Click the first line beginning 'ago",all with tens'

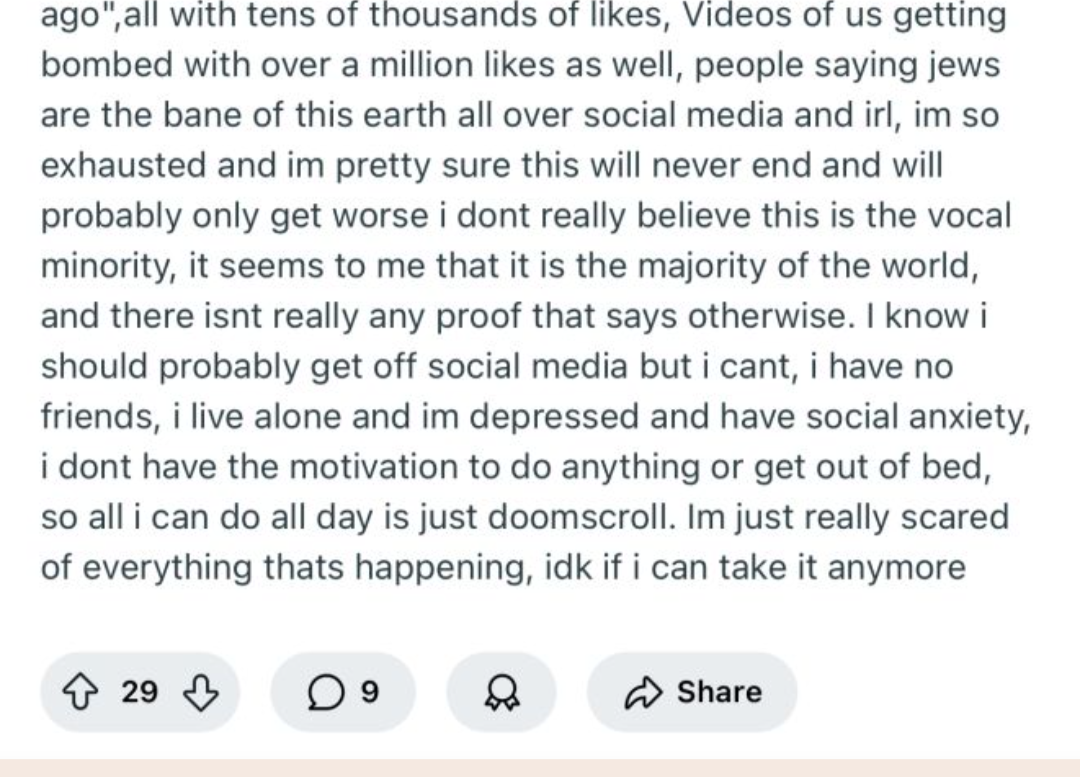click(523, 17)
